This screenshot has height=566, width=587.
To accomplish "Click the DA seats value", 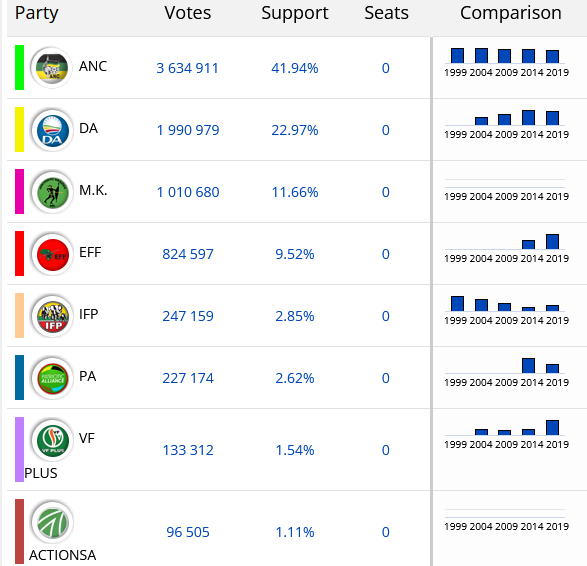I will (386, 130).
